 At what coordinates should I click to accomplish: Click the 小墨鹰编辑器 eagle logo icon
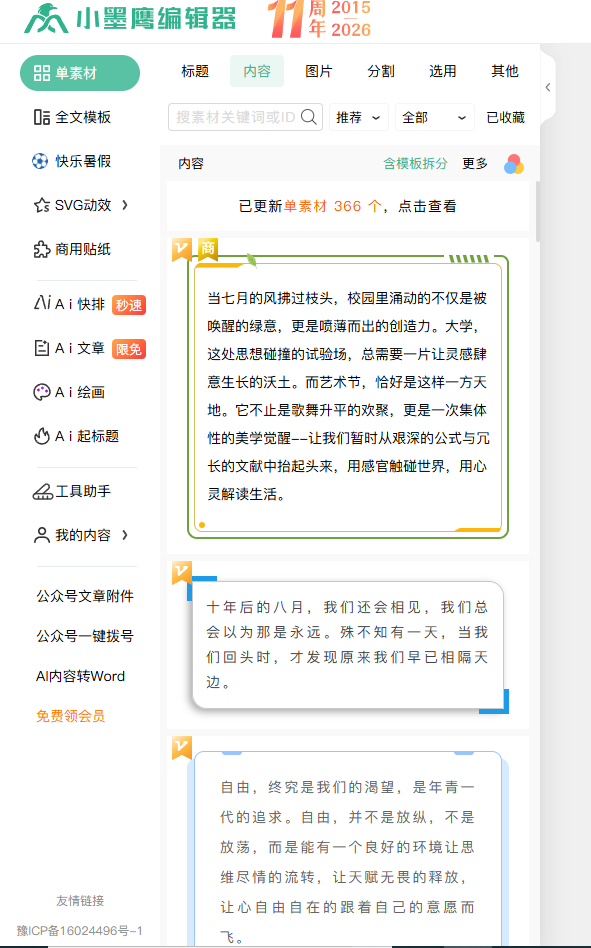pos(46,18)
